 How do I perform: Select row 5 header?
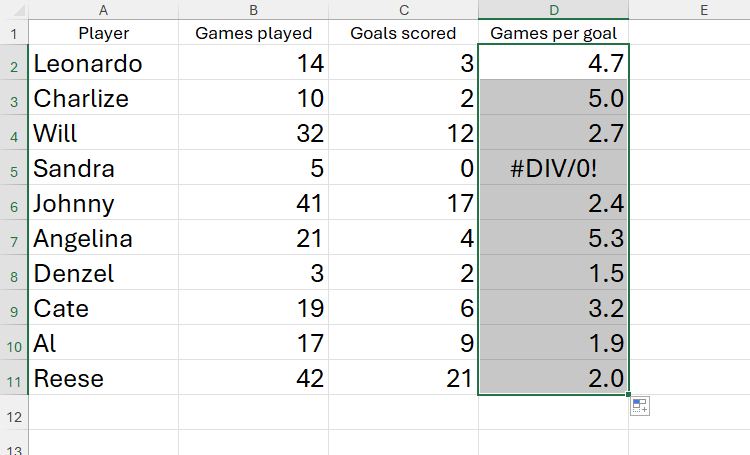[14, 169]
